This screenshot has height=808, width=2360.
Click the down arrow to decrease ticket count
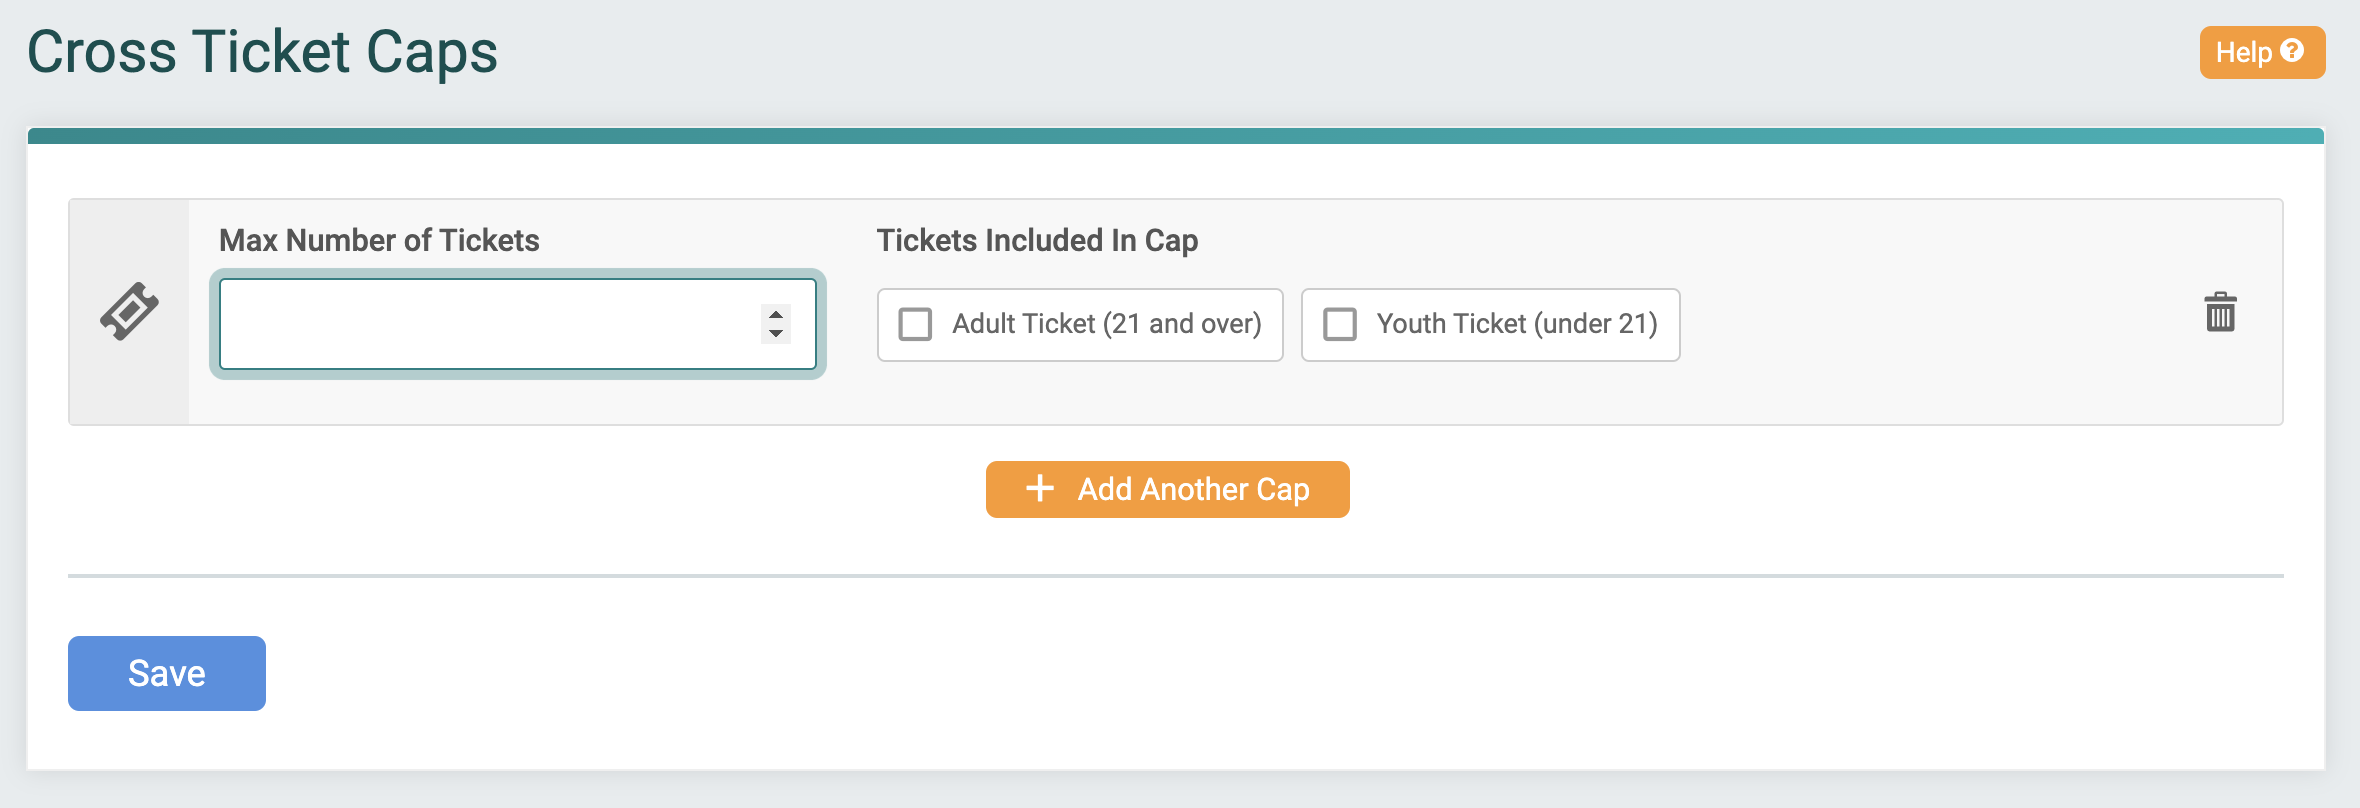777,332
